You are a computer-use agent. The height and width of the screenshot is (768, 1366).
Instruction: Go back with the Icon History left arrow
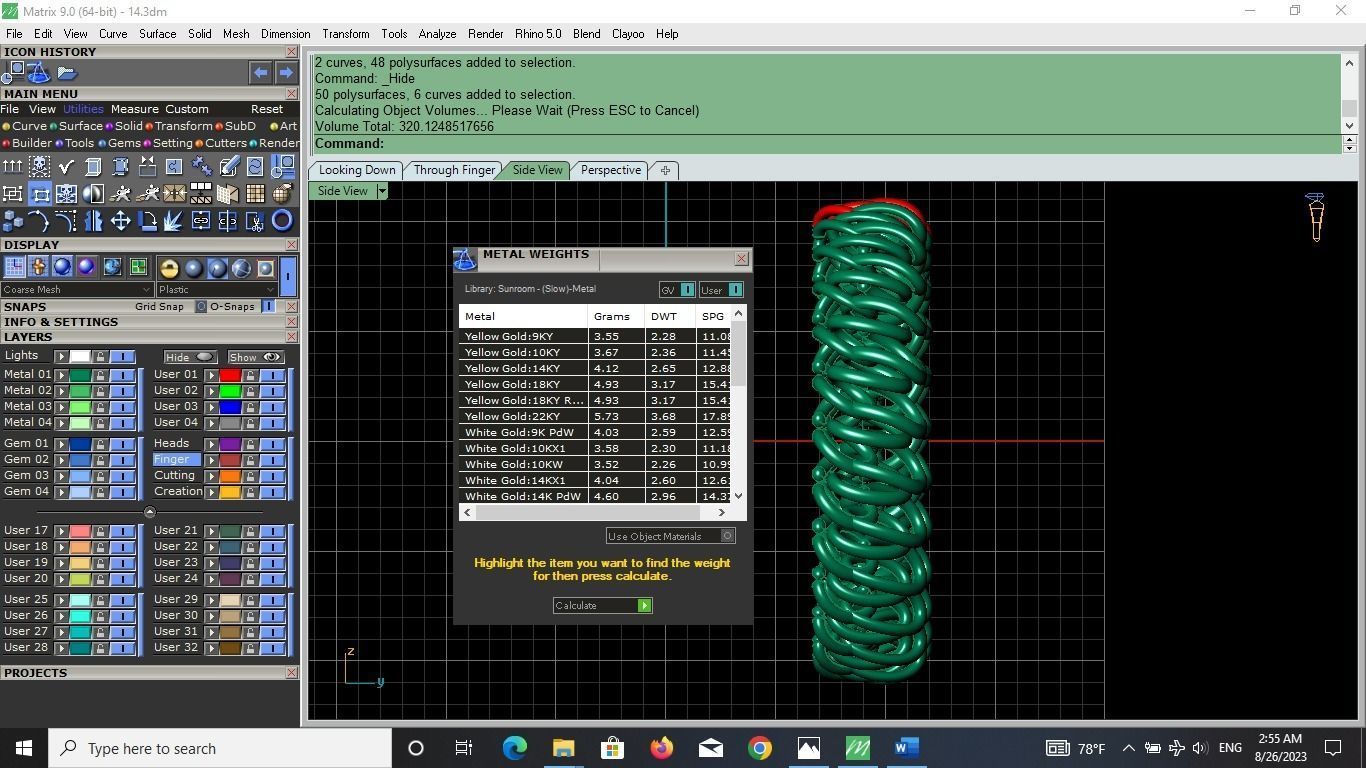pyautogui.click(x=260, y=72)
